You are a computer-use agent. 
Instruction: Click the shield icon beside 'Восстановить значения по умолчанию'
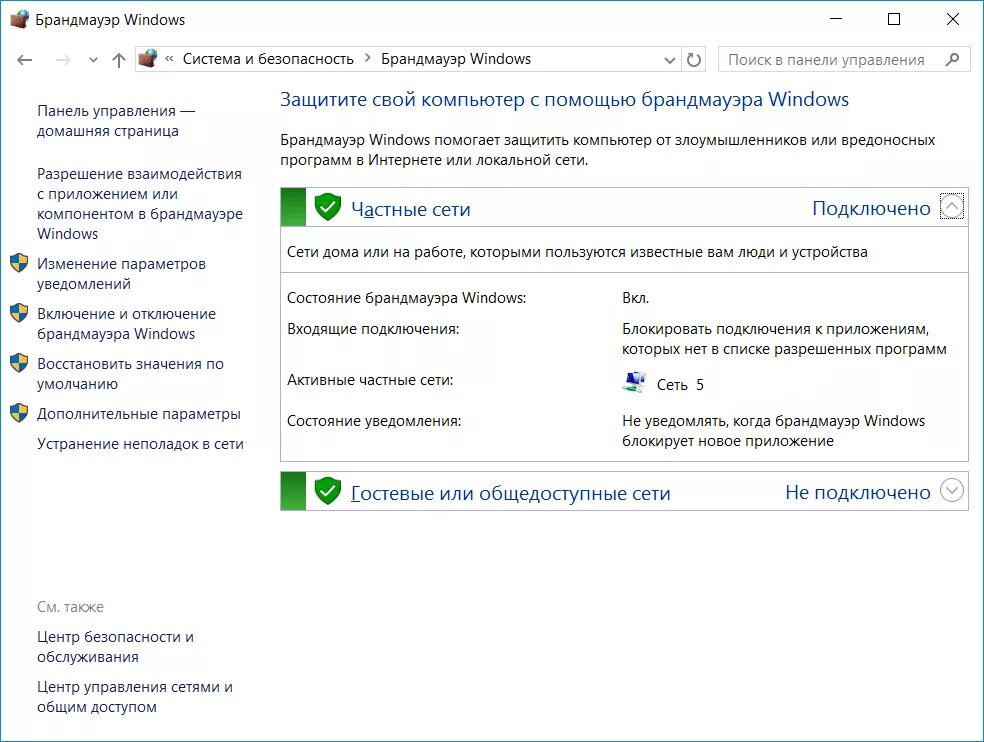[19, 363]
